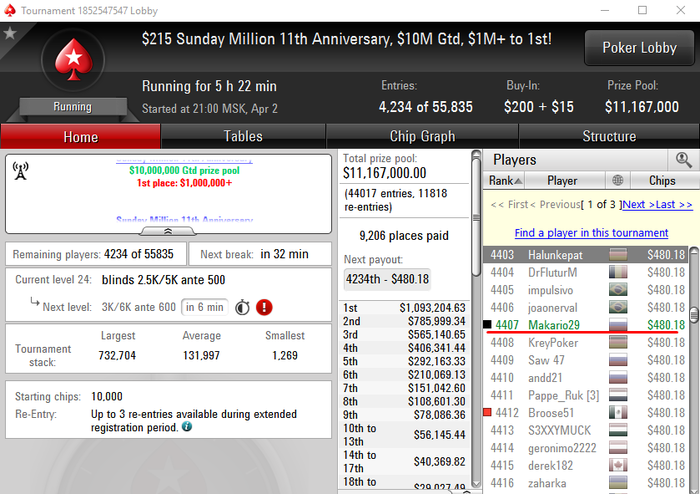
Task: Click S3XXYMUCK's Hungary flag
Action: click(x=618, y=430)
